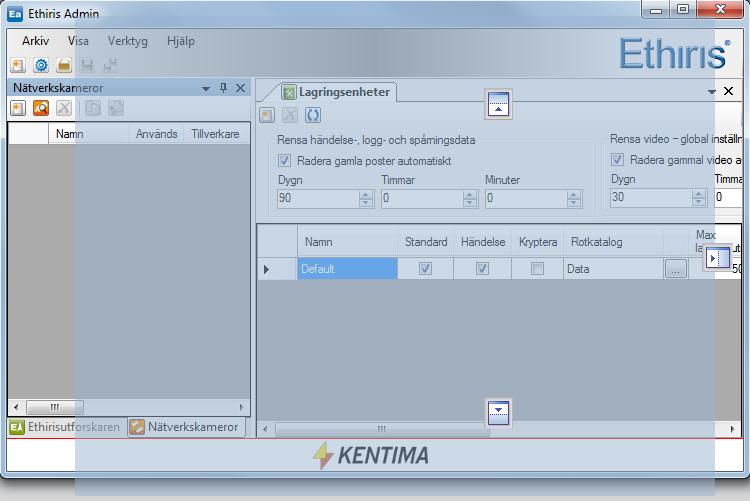The image size is (750, 501).
Task: Toggle Händelse checkbox in Default row
Action: 482,268
